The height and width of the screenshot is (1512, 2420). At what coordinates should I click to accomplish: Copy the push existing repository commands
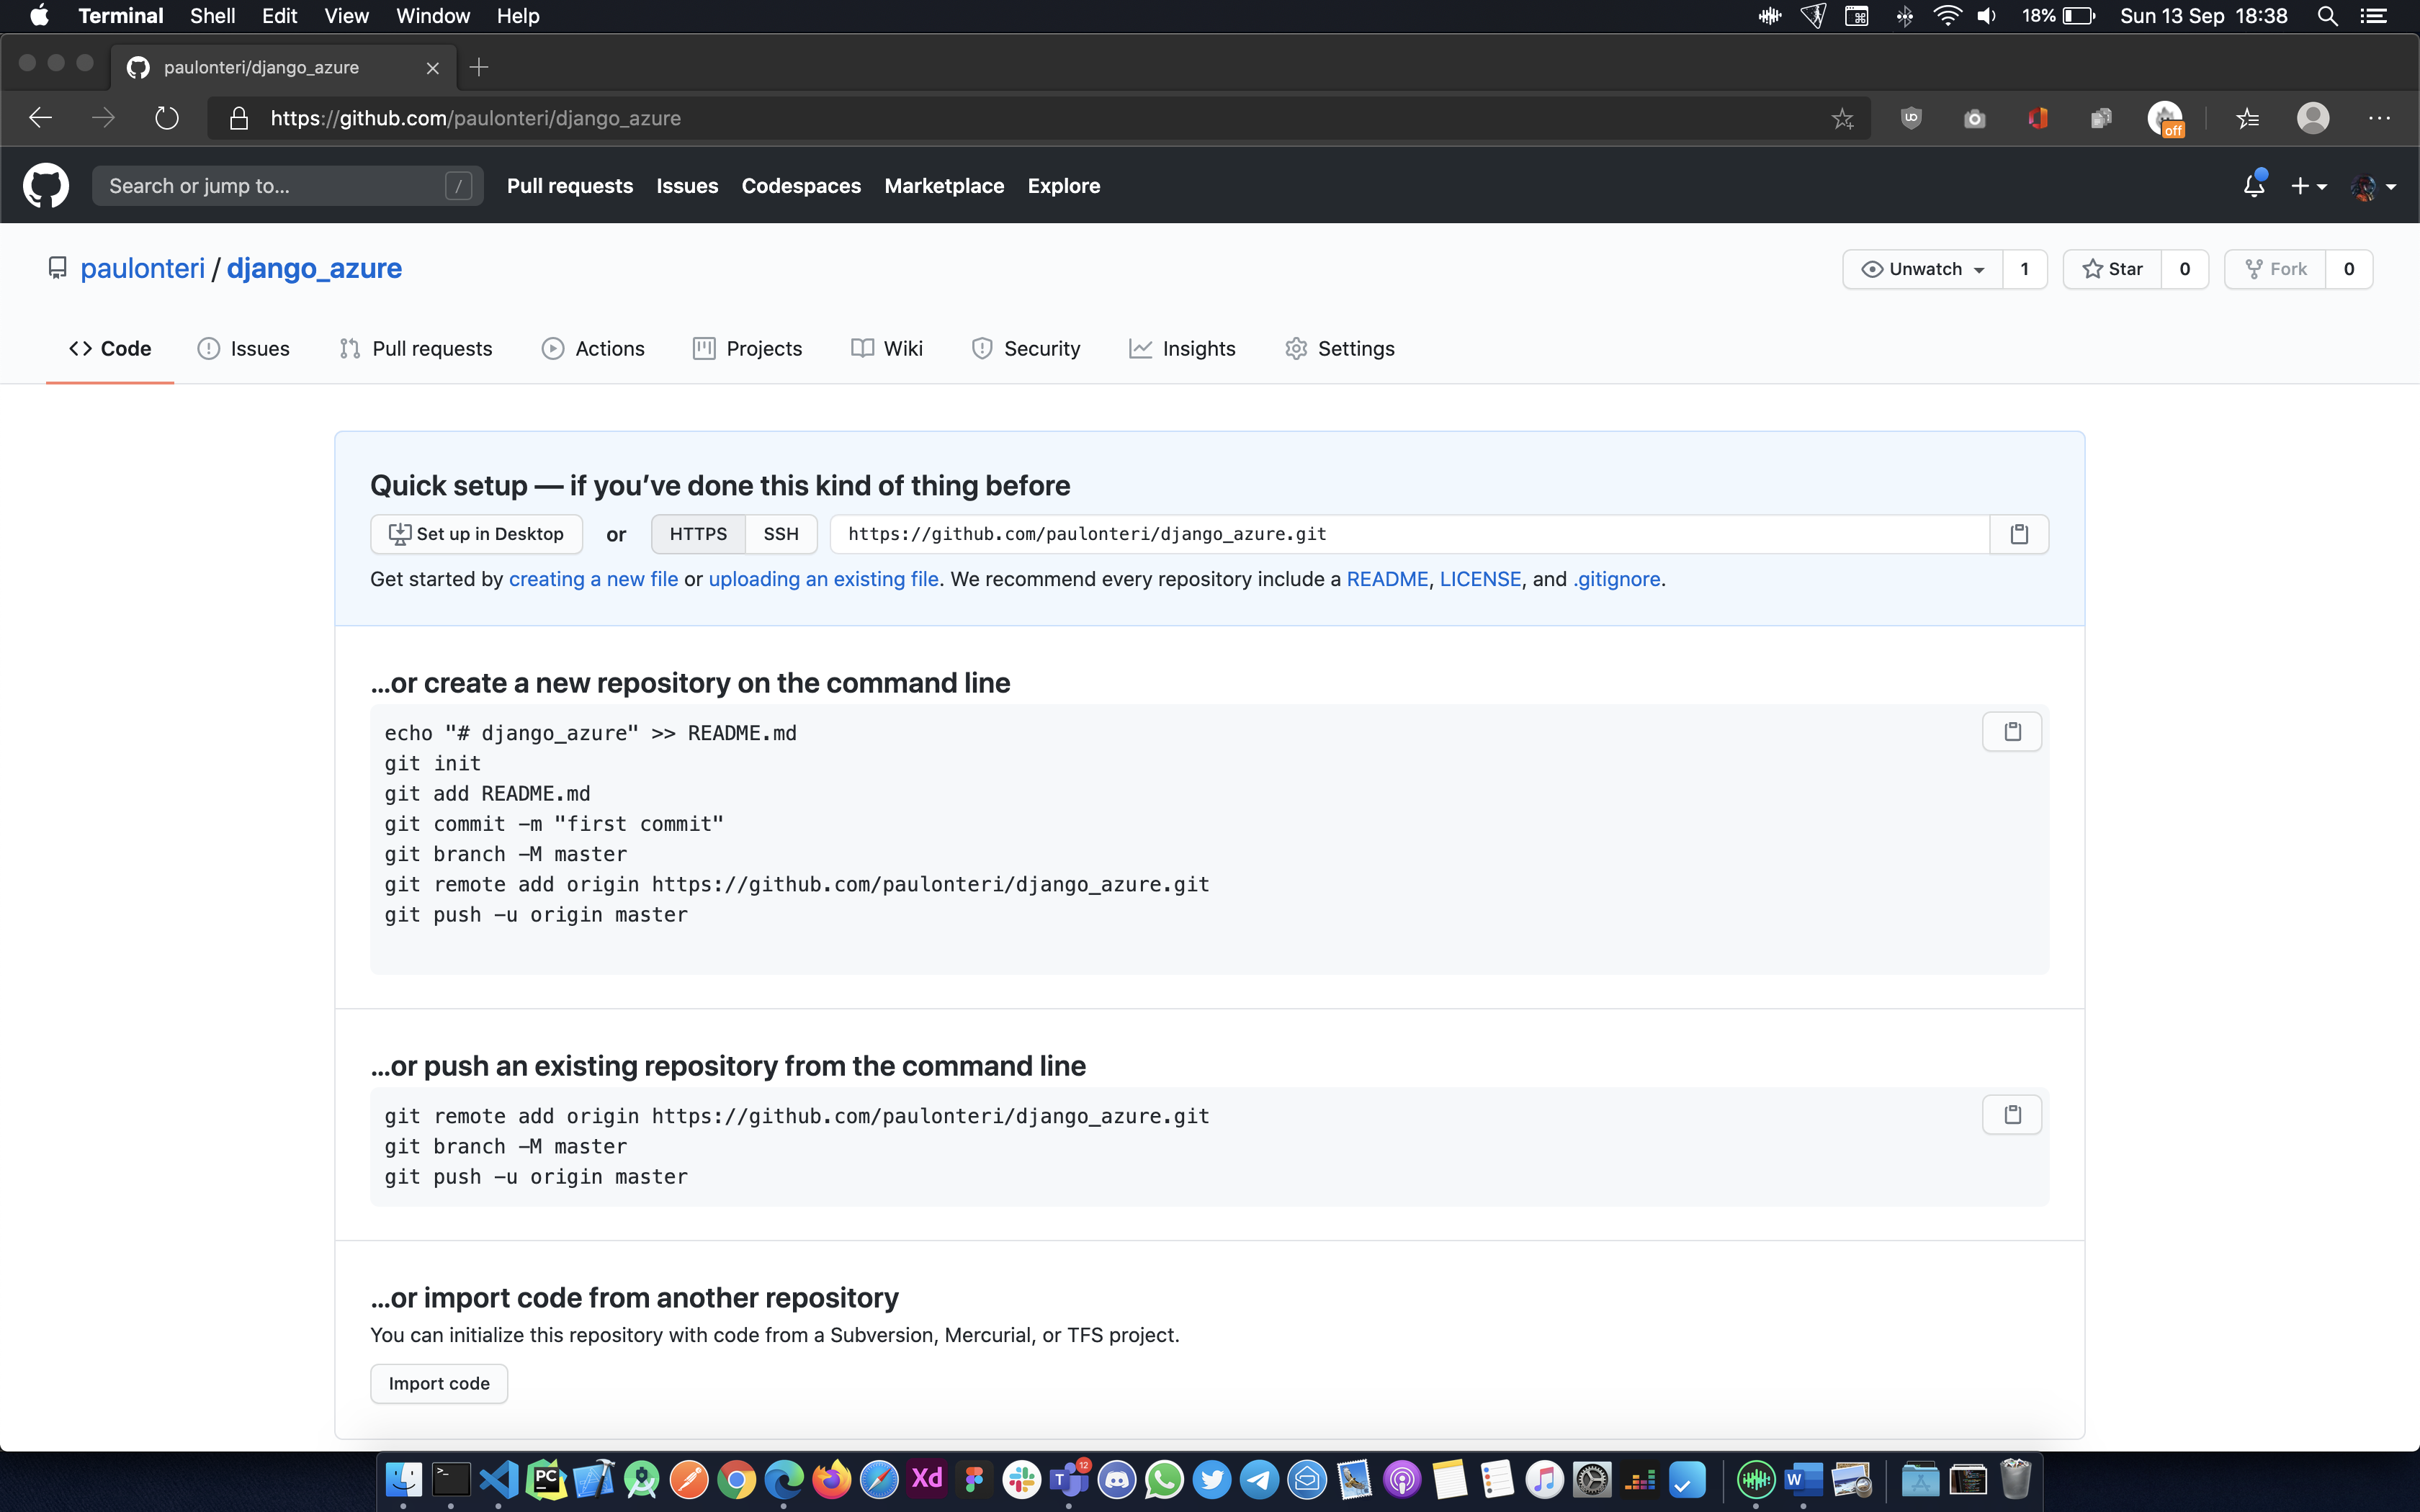pos(2011,1115)
